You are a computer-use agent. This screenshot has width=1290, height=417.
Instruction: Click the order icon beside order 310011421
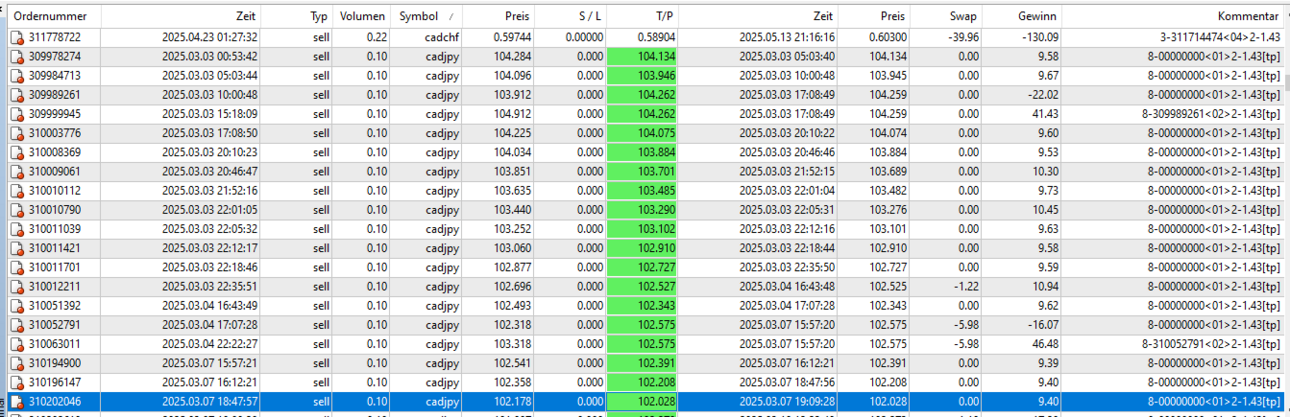tap(16, 248)
